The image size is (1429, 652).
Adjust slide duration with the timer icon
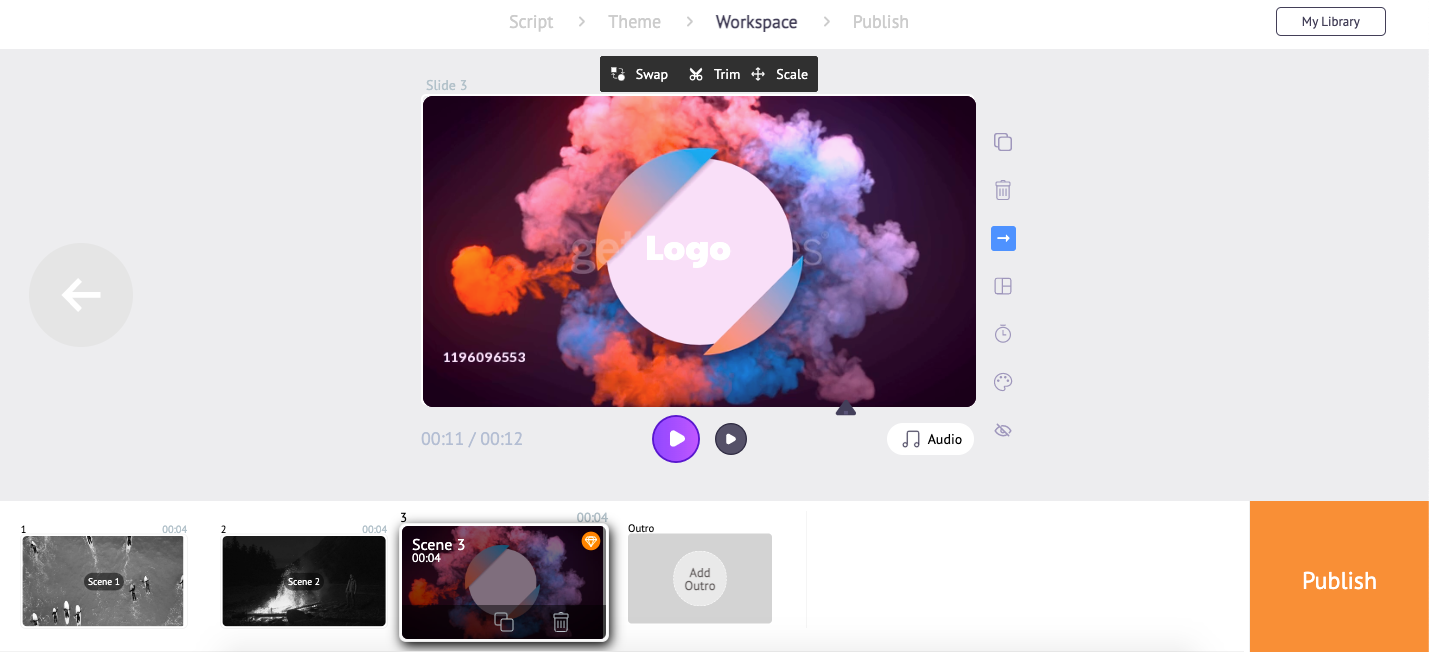pos(1003,333)
